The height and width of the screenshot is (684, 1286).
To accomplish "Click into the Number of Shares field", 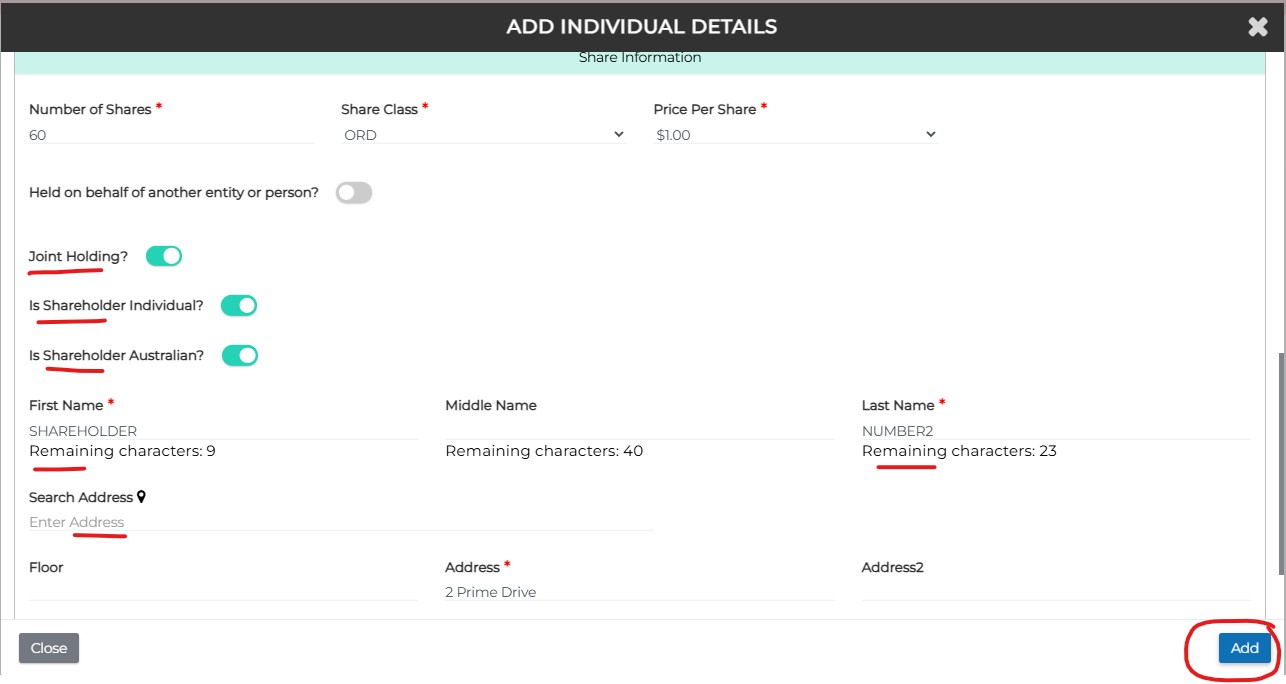I will point(171,135).
